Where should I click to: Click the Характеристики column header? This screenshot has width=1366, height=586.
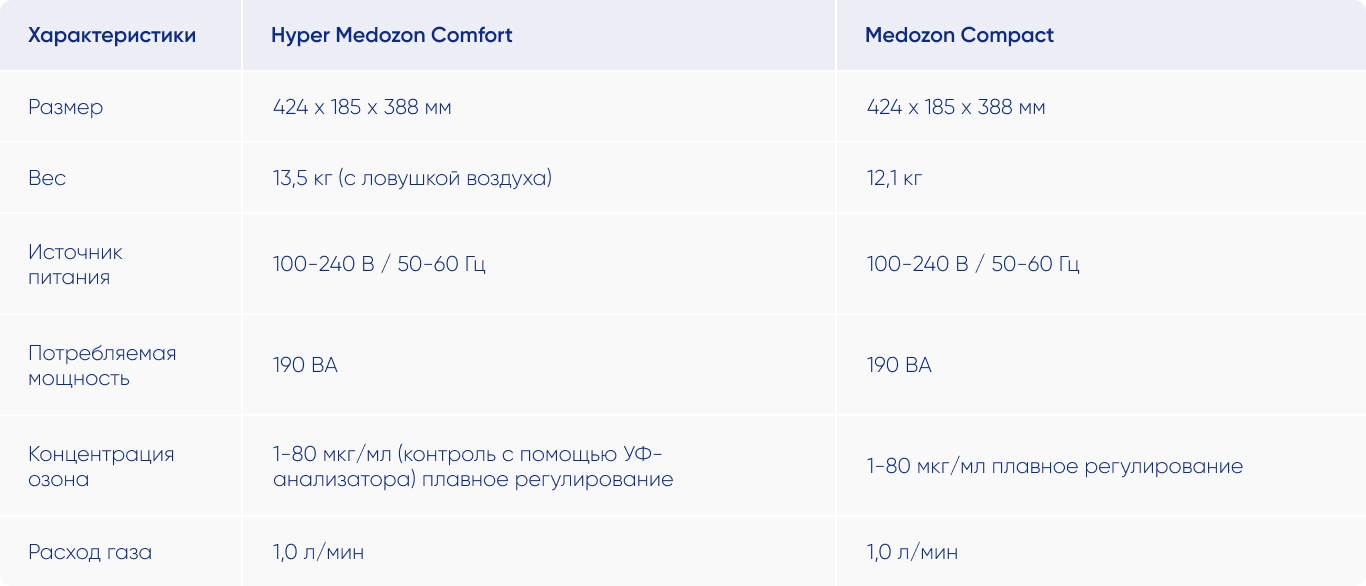112,36
